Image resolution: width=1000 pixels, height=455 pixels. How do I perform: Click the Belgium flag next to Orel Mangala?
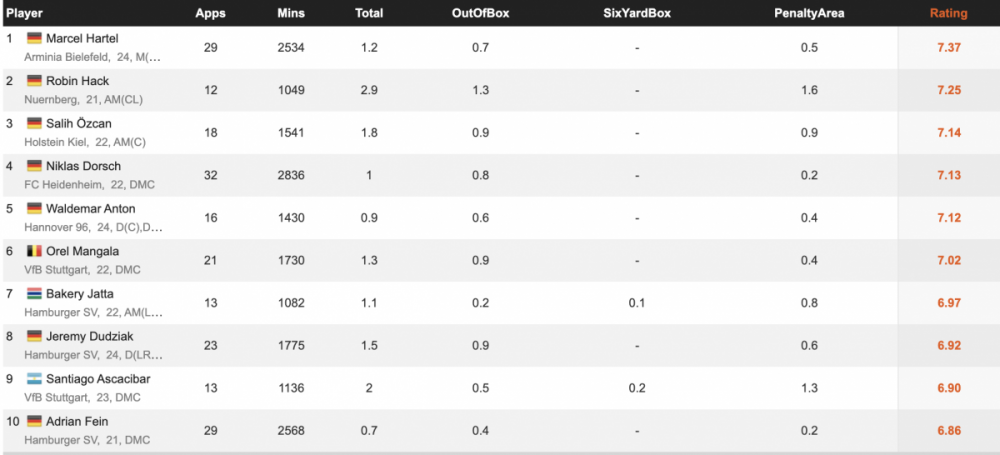tap(34, 252)
